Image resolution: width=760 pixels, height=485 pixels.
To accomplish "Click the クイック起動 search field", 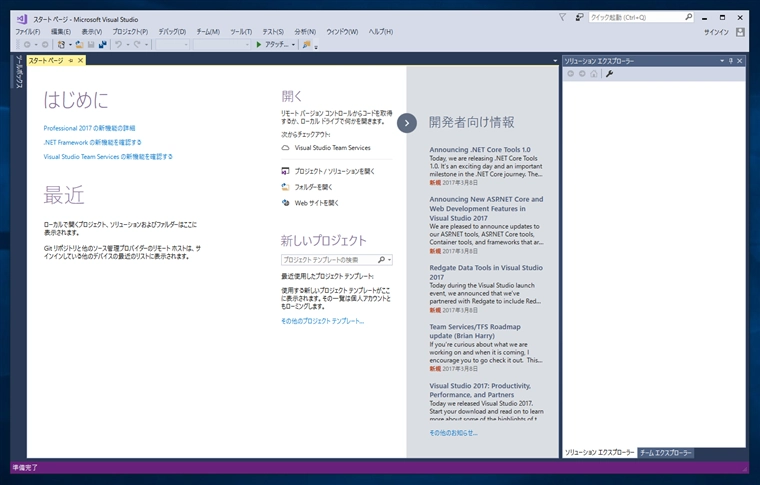I will coord(635,17).
